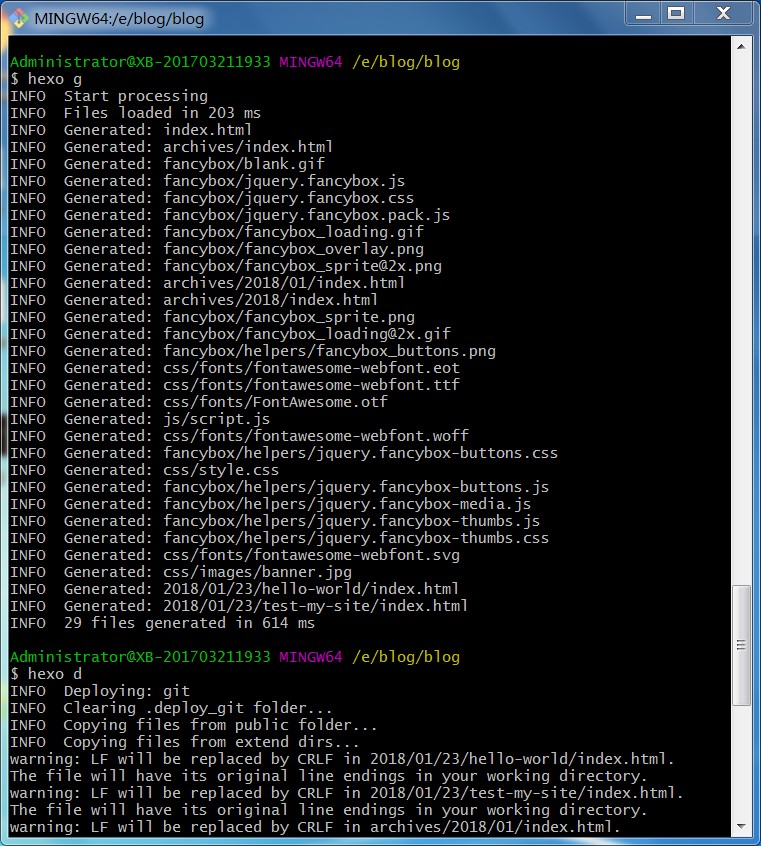Click 'jquery.fancybox-media.js' line
Image resolution: width=761 pixels, height=846 pixels.
271,504
